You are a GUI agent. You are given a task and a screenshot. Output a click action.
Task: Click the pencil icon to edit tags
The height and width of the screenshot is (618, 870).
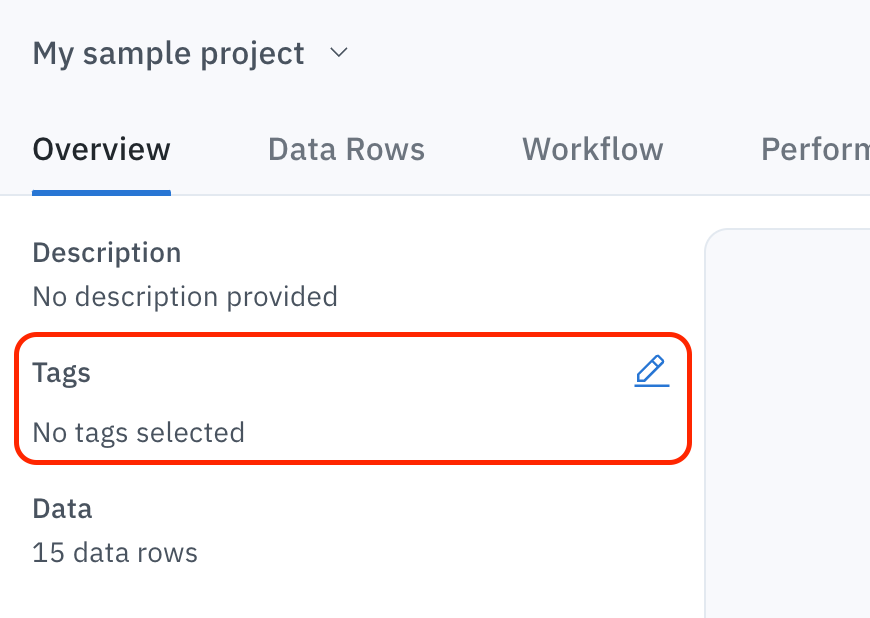pyautogui.click(x=652, y=371)
